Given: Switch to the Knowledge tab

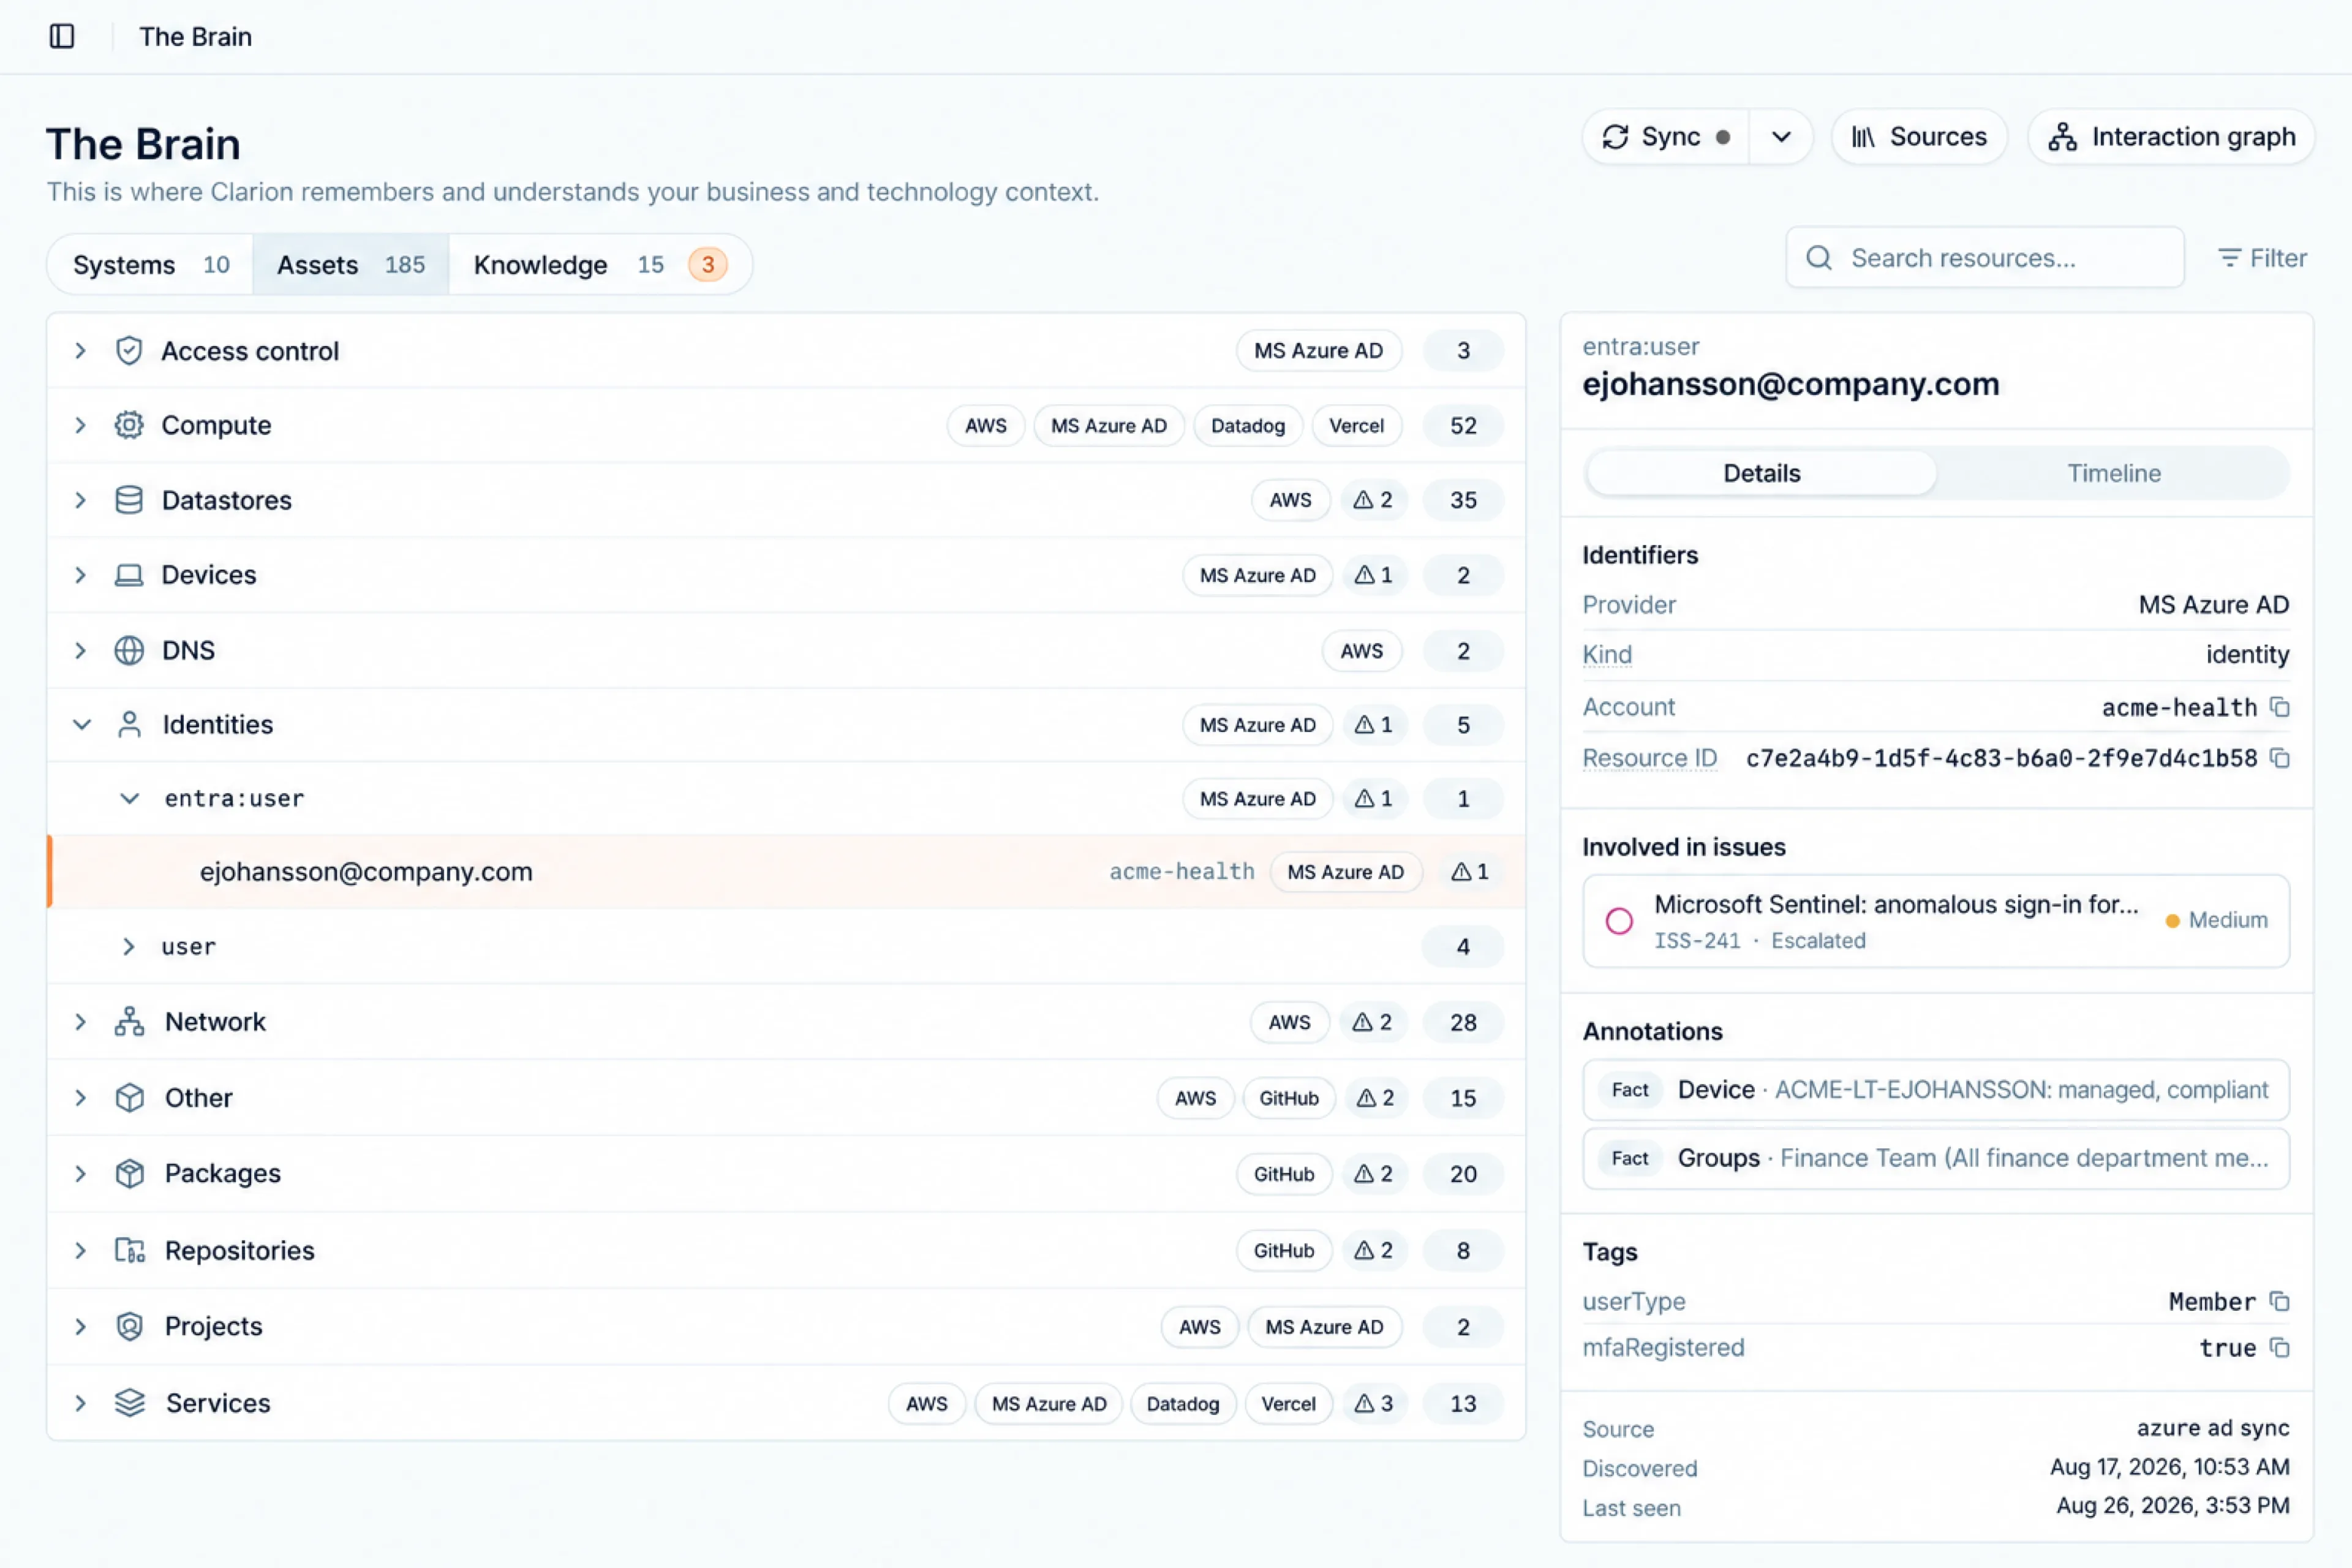Looking at the screenshot, I should point(600,265).
